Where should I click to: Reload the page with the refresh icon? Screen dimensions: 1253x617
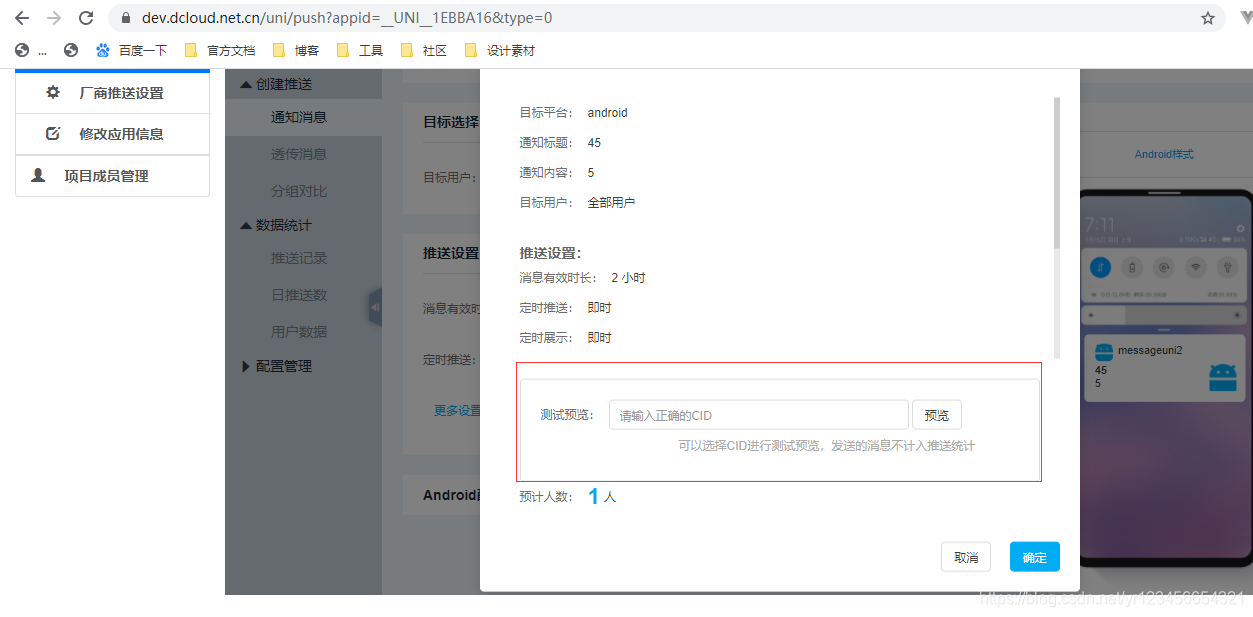pos(86,18)
